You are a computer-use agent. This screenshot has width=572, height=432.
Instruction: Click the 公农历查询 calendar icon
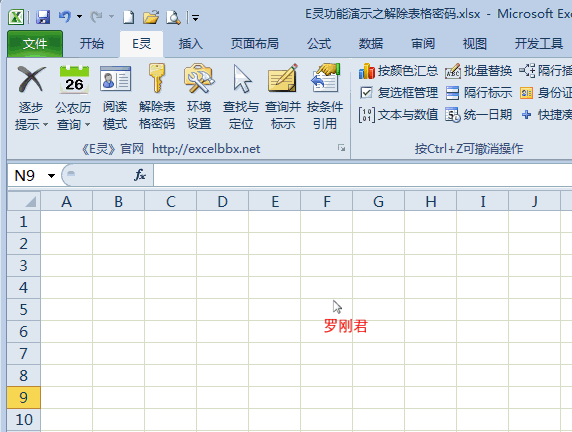pyautogui.click(x=74, y=79)
